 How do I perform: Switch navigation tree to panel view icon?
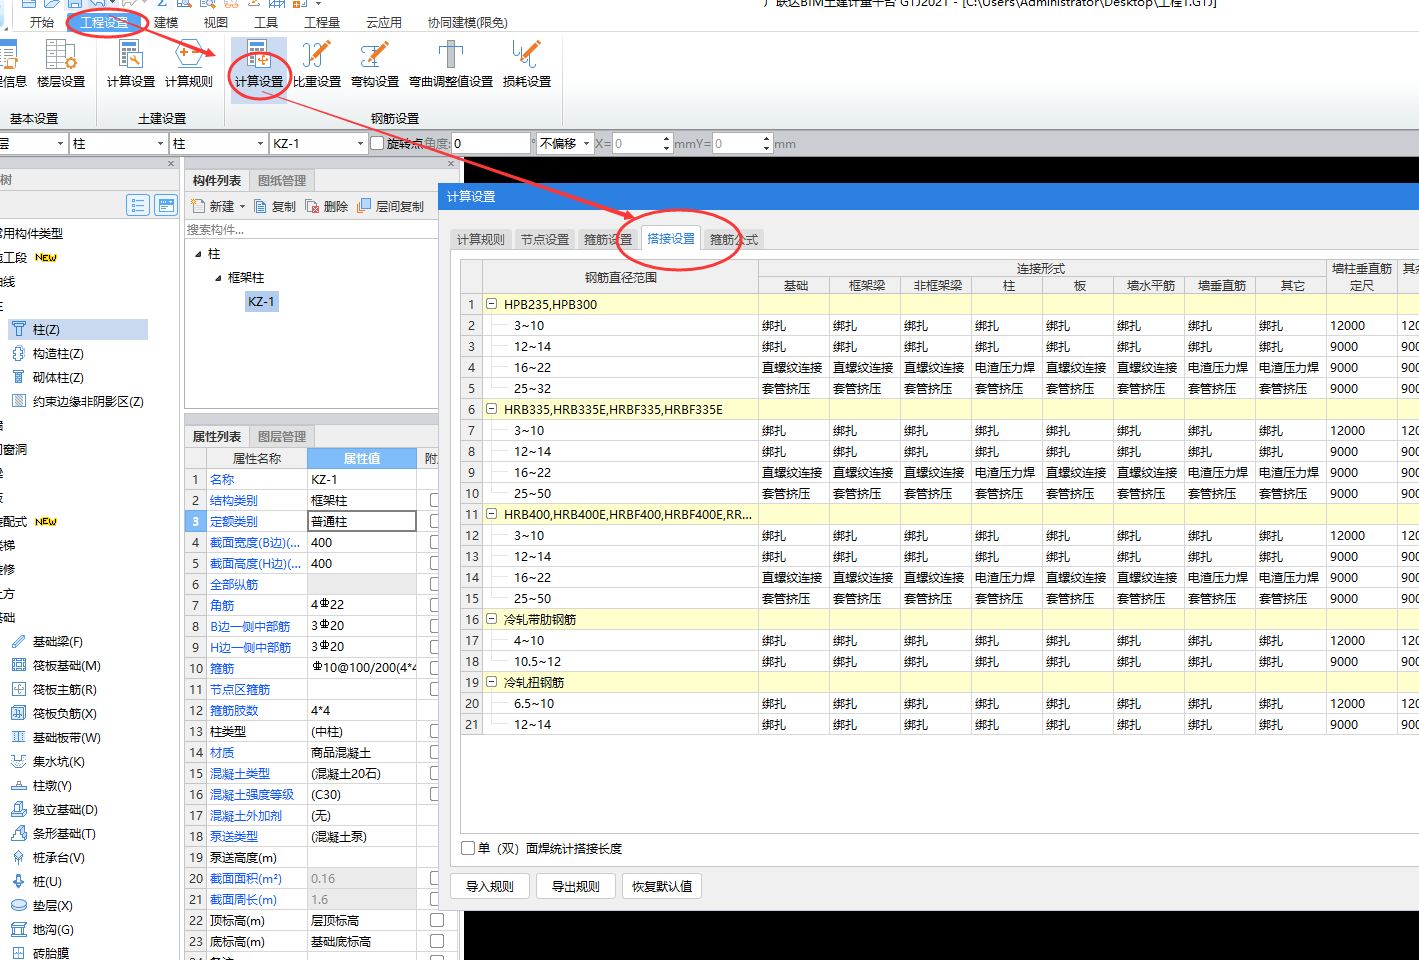click(166, 205)
